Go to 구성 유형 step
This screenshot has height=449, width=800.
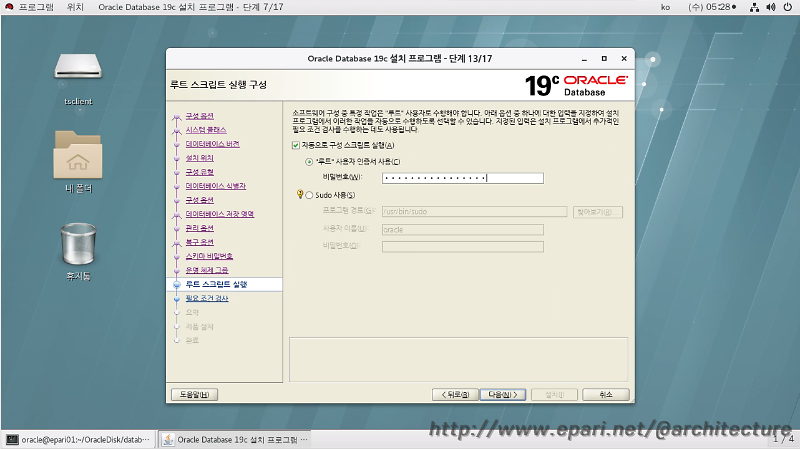pos(199,172)
